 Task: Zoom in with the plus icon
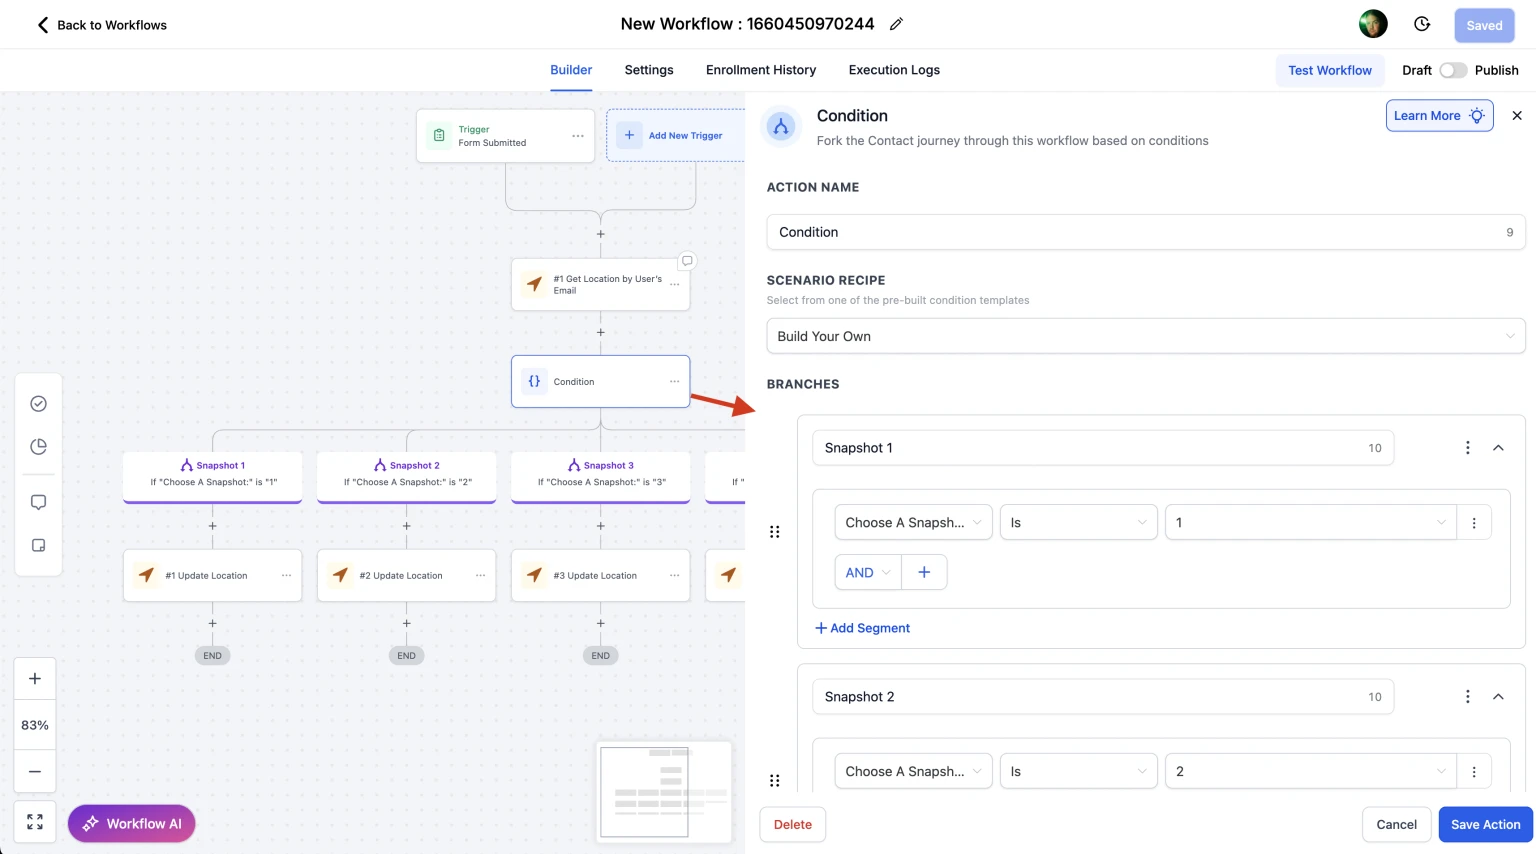click(x=35, y=679)
